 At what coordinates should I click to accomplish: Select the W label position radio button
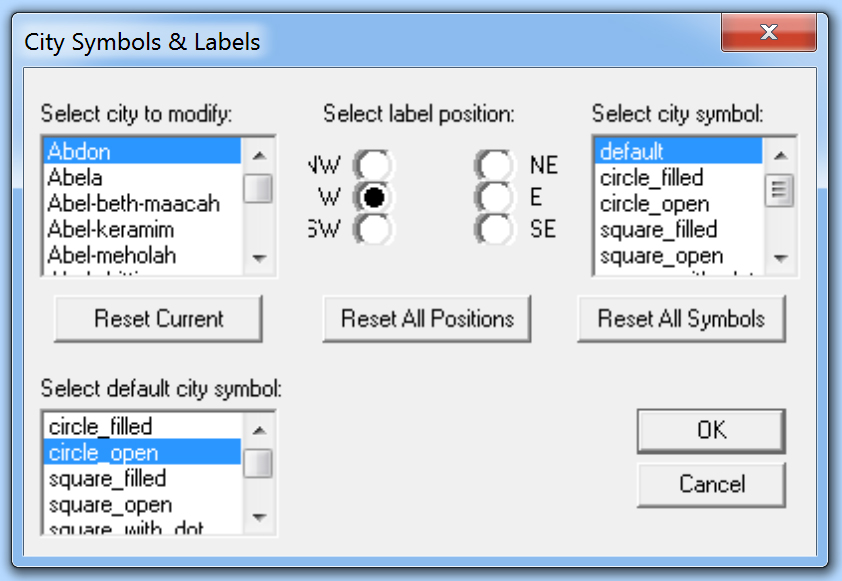(375, 197)
